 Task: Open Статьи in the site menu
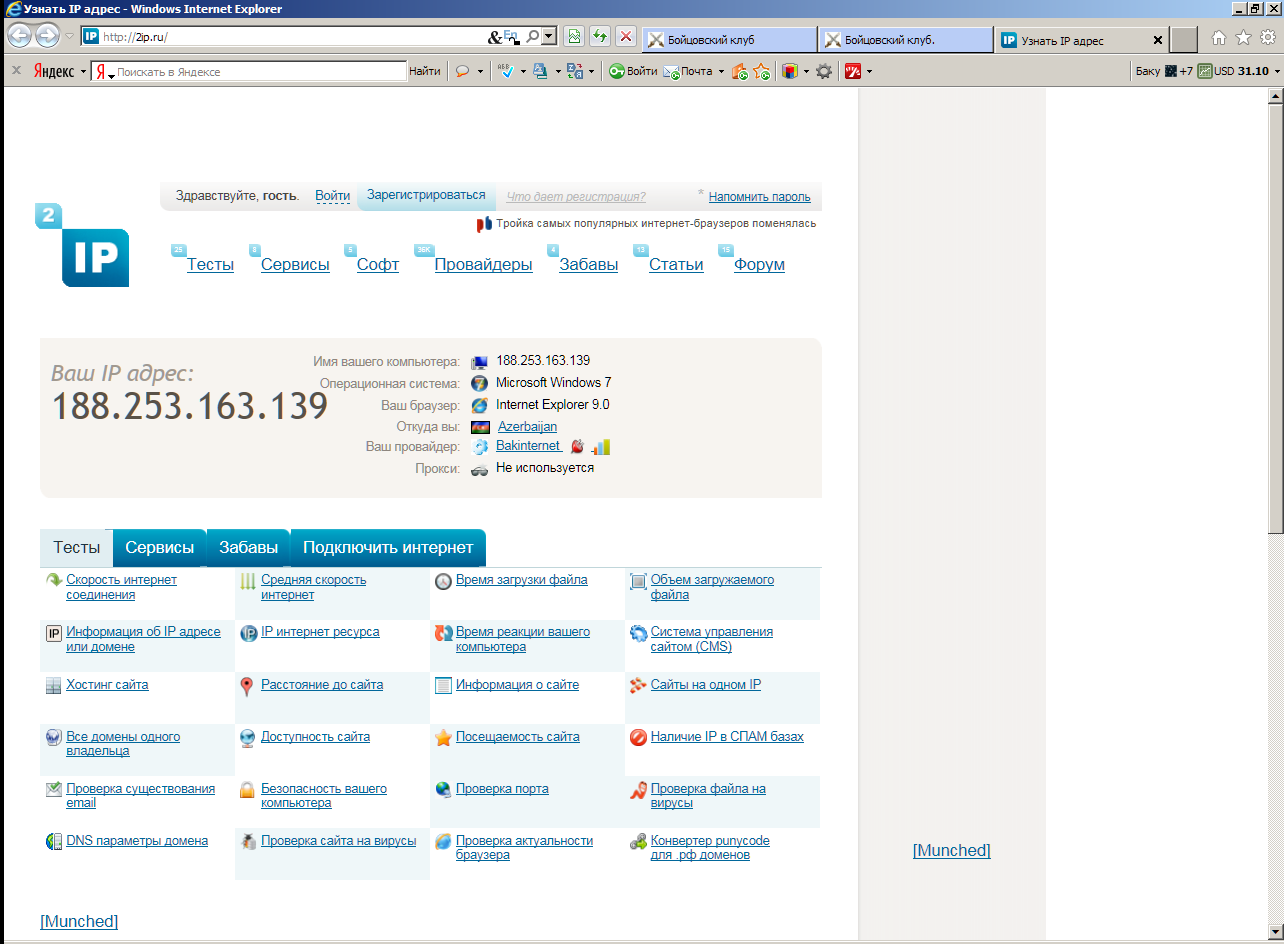pos(676,265)
